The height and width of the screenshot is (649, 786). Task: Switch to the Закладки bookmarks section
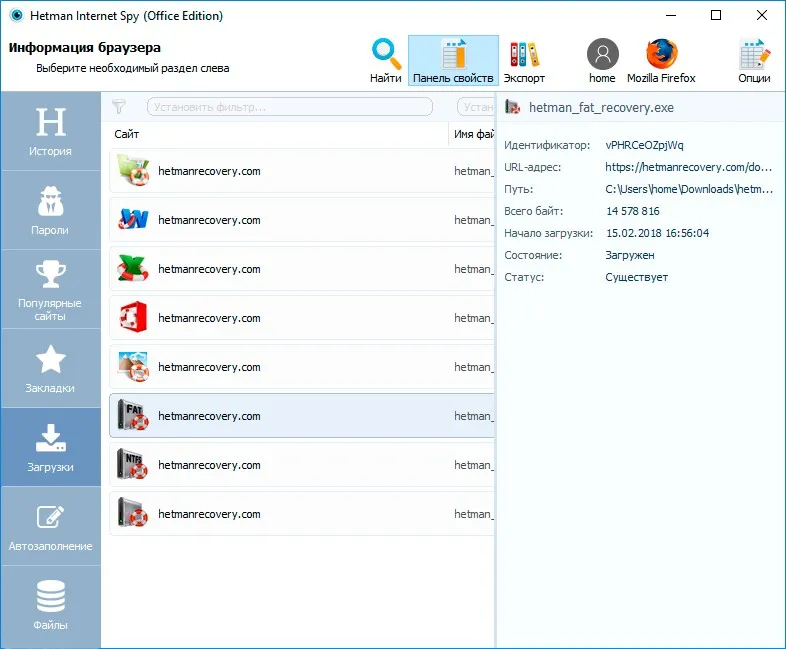50,368
